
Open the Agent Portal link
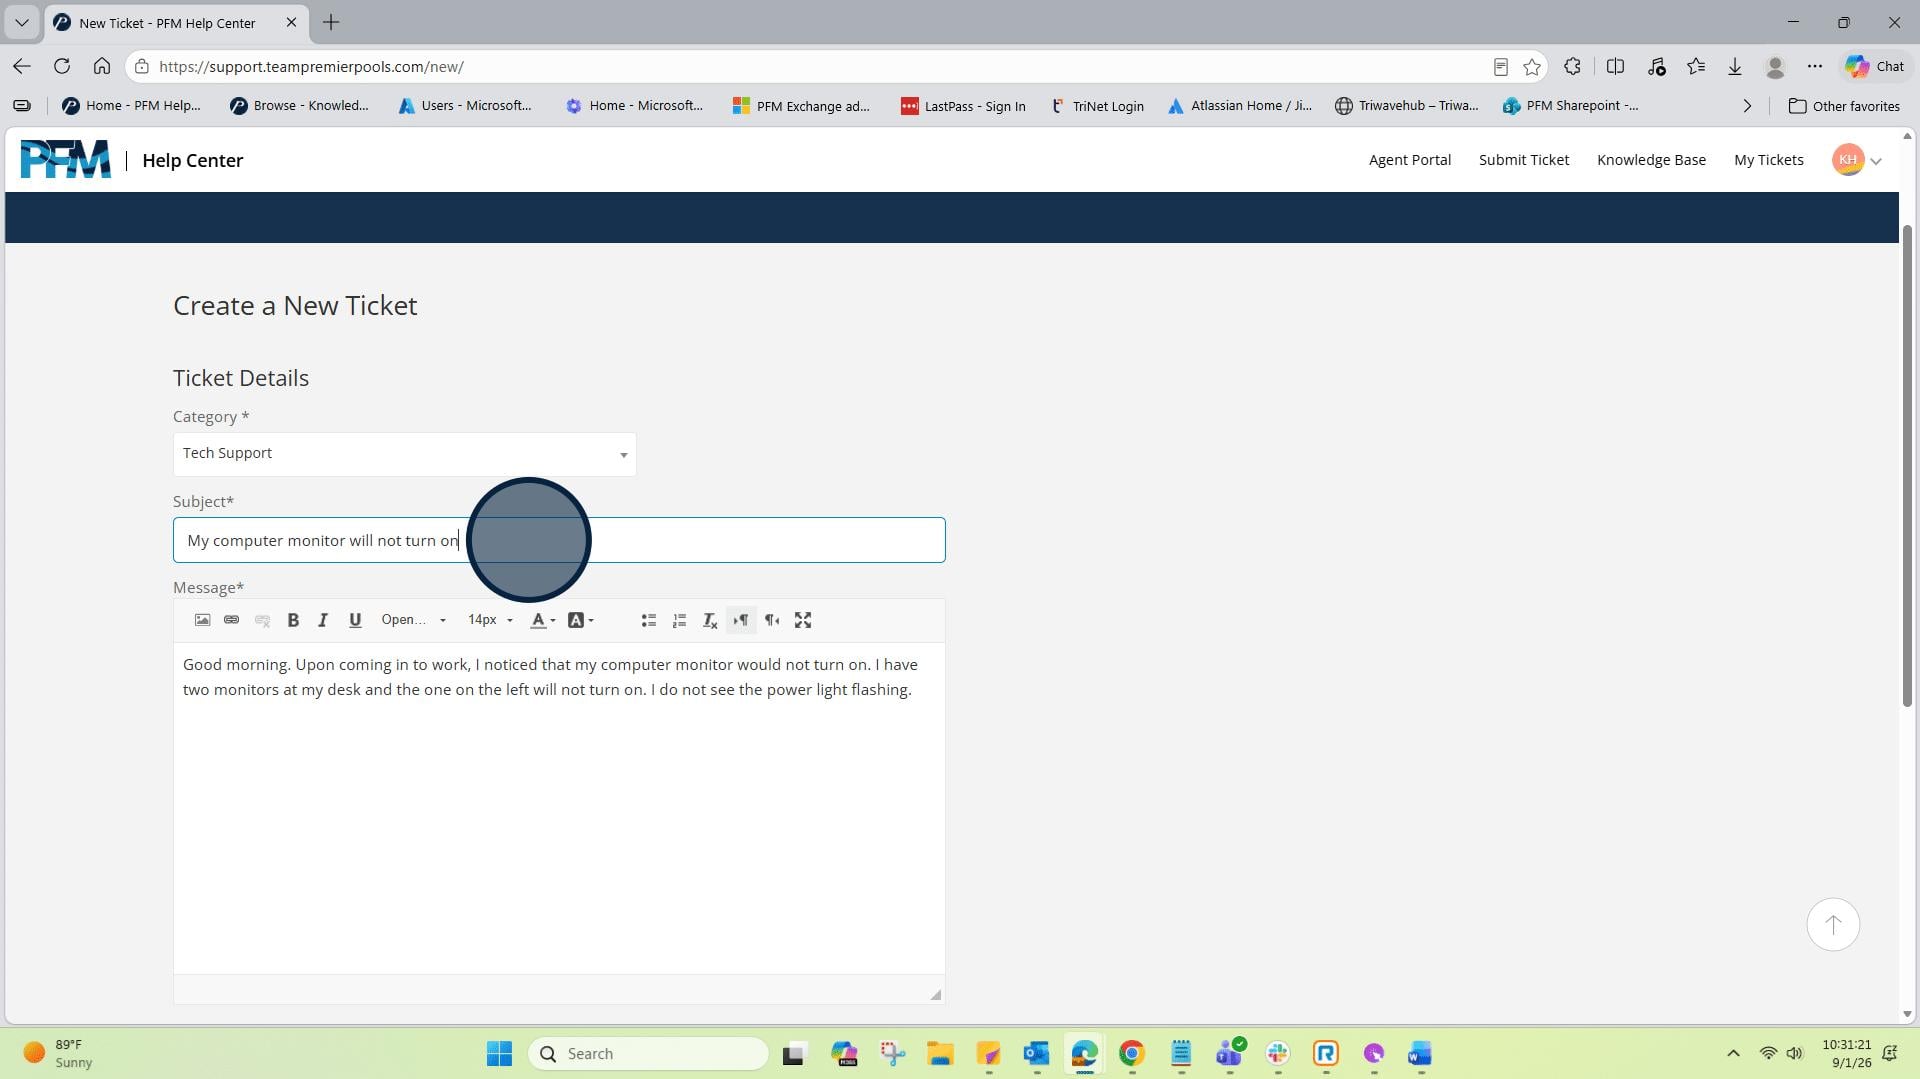tap(1409, 160)
